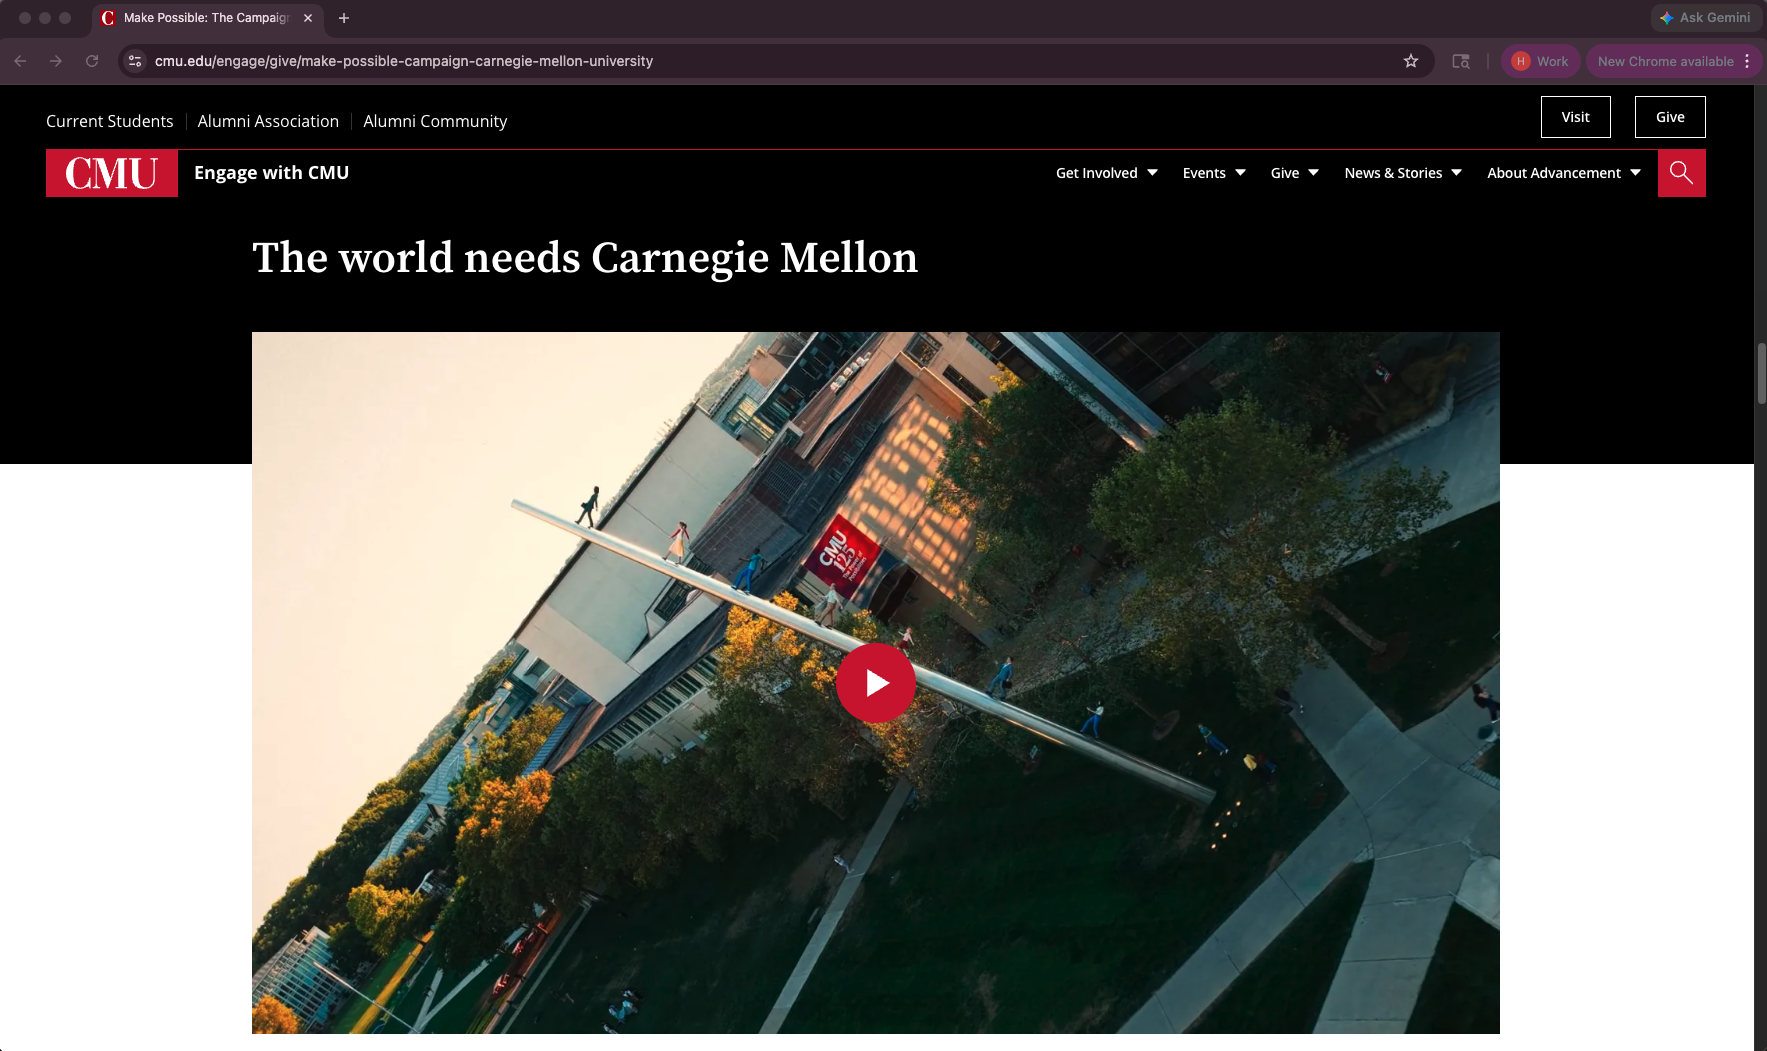This screenshot has height=1051, width=1767.
Task: Bookmark this page with the star icon
Action: click(x=1411, y=61)
